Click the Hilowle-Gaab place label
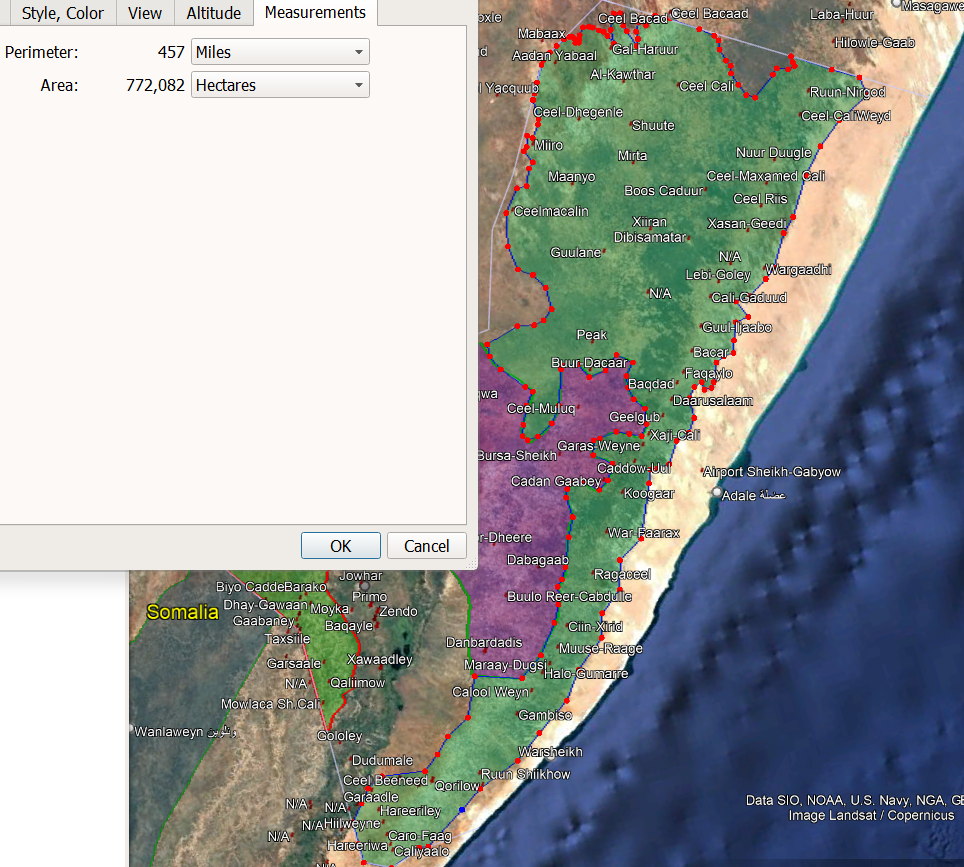 coord(874,42)
